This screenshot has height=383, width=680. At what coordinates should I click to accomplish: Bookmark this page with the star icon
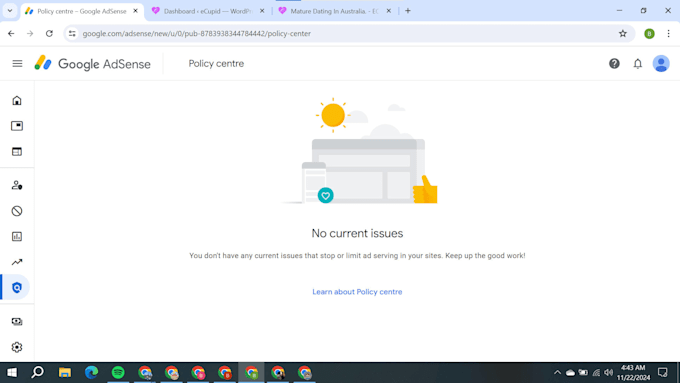[x=623, y=33]
